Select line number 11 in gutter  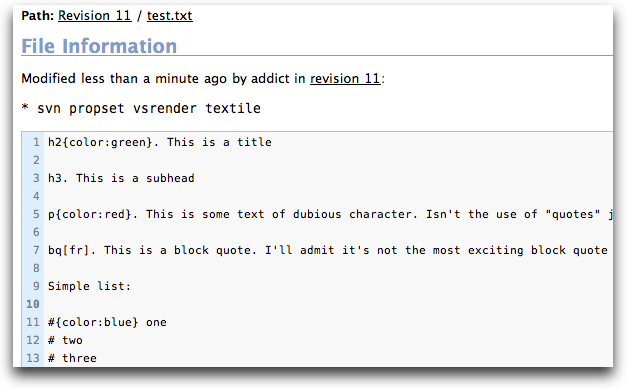click(33, 322)
